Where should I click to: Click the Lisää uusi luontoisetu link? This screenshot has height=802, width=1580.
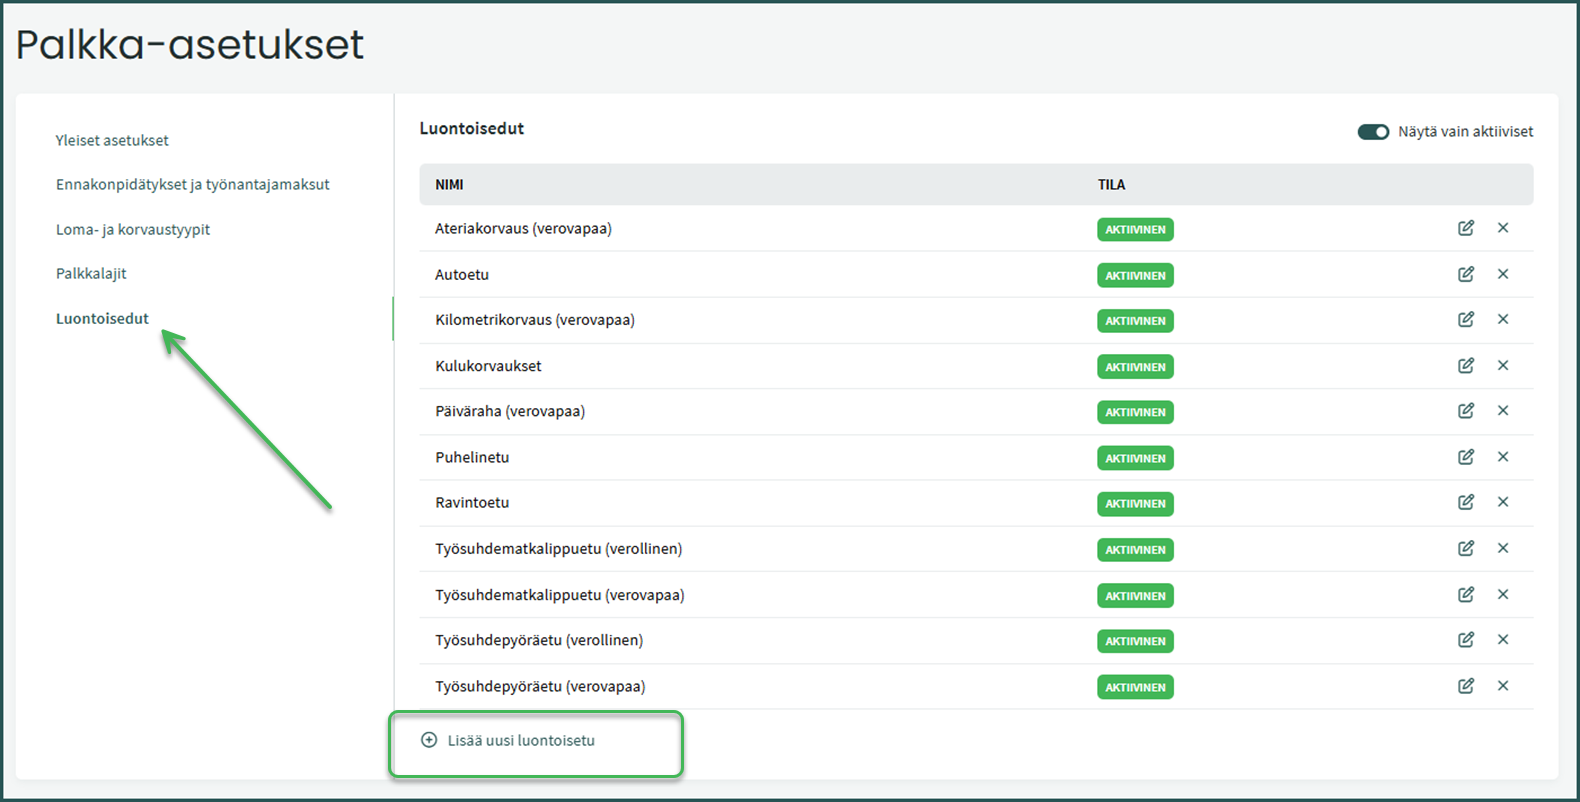pyautogui.click(x=520, y=741)
